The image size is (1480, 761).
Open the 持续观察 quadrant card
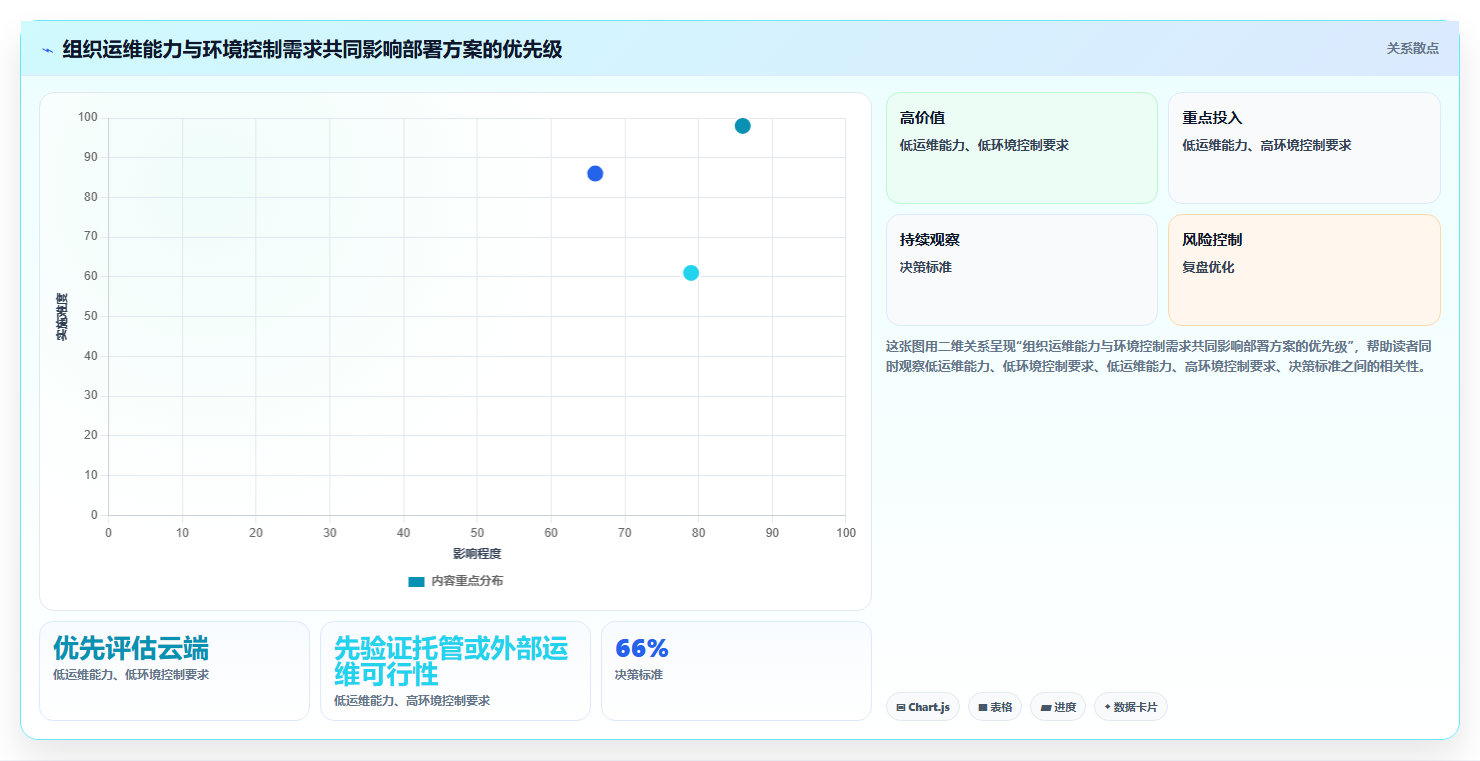[1021, 270]
